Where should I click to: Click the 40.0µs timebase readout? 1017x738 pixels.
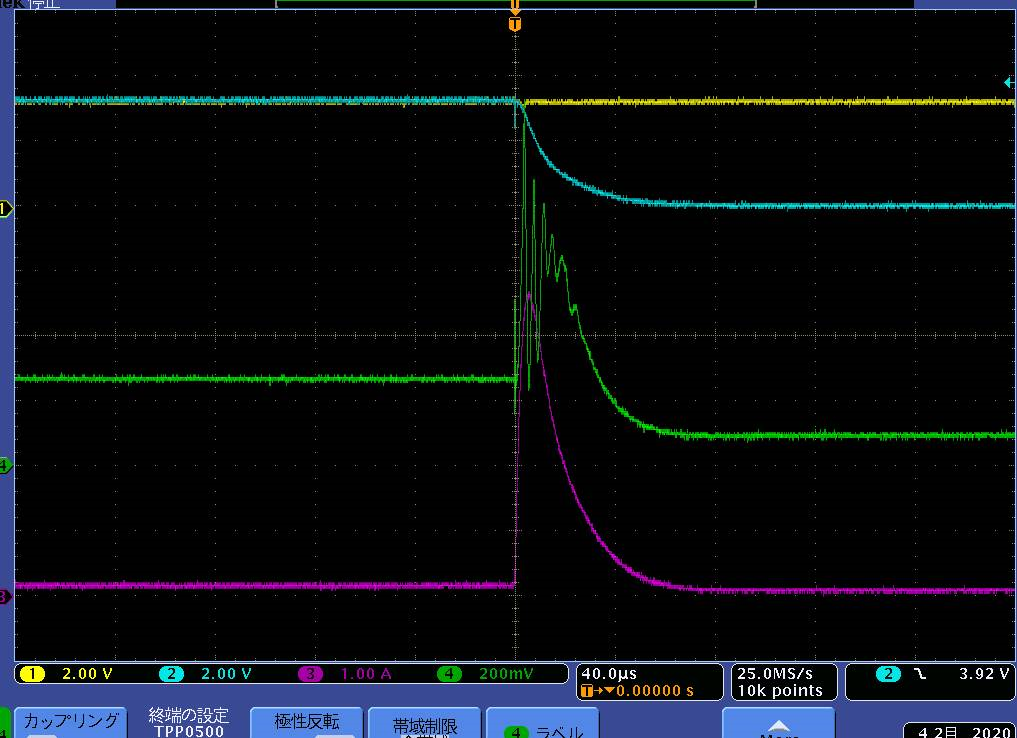[608, 674]
